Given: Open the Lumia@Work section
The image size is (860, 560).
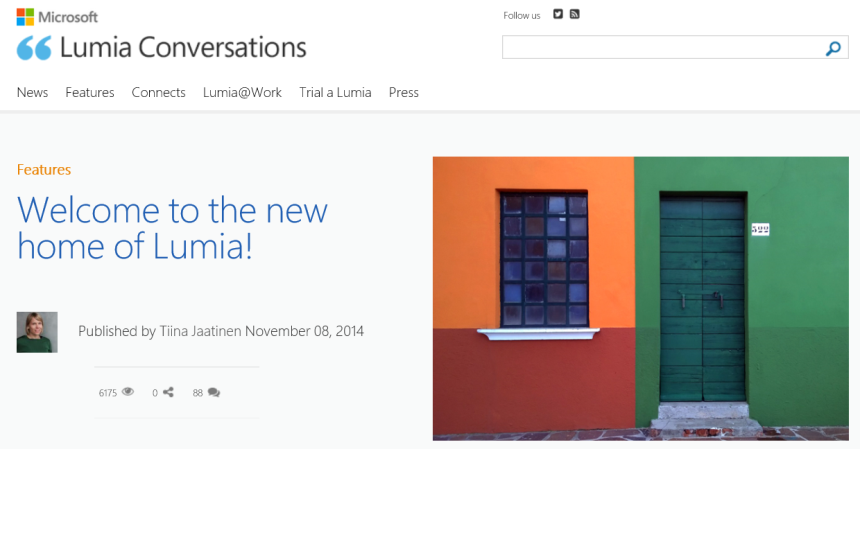Looking at the screenshot, I should (242, 92).
